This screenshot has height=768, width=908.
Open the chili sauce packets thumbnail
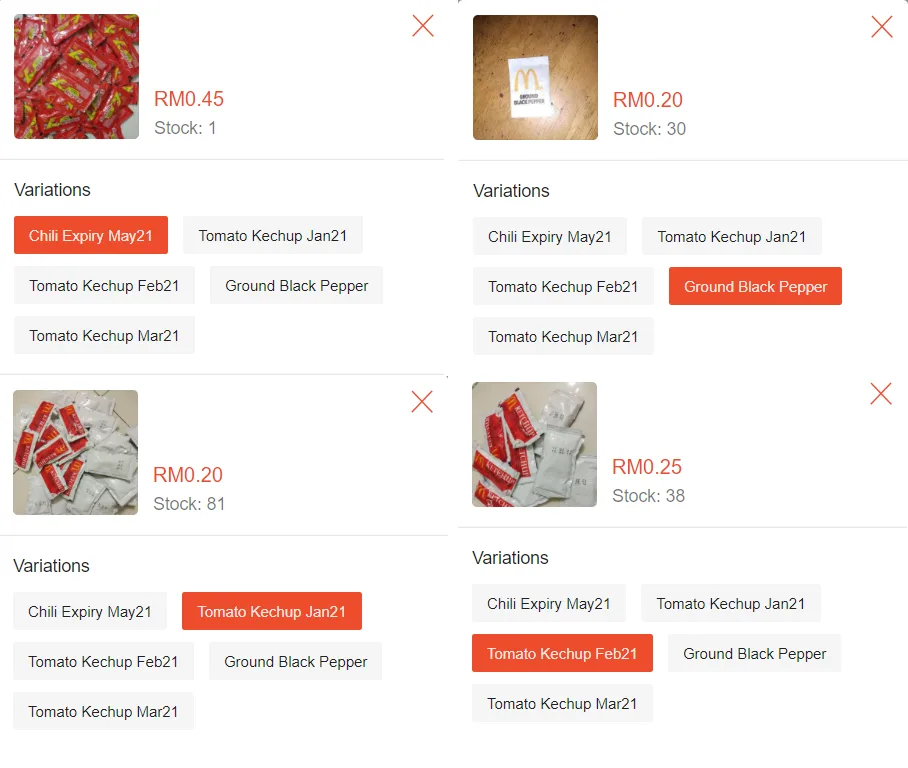pos(76,76)
